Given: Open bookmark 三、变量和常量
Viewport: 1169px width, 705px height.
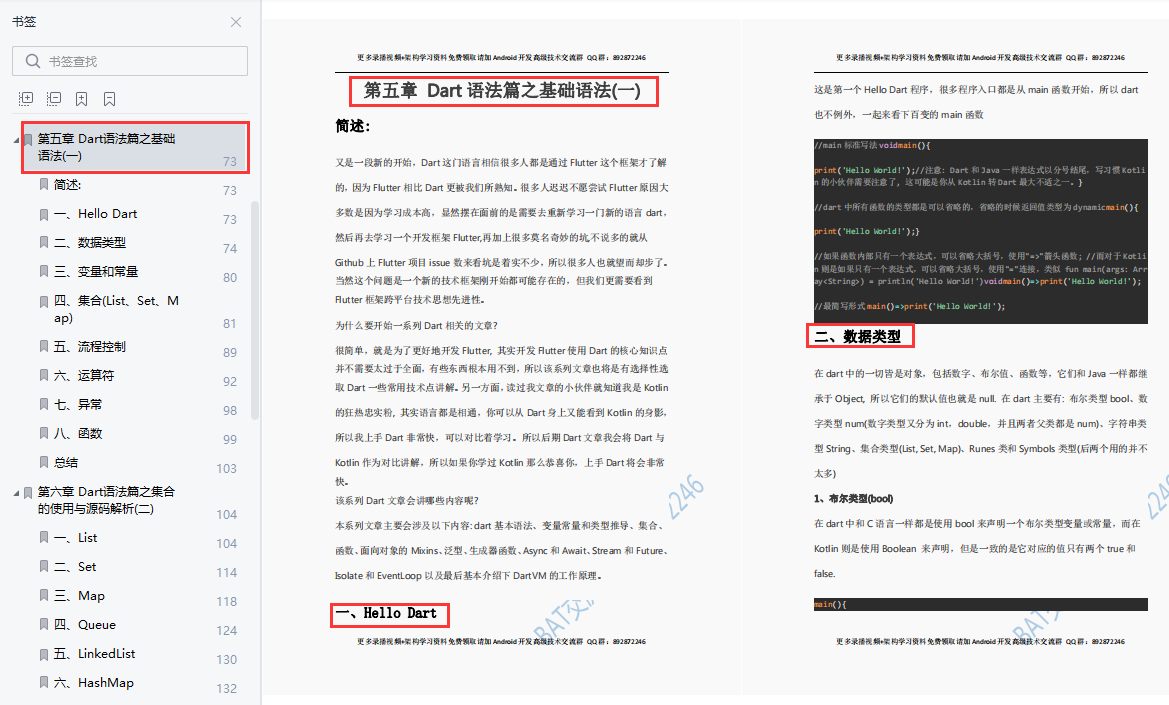Looking at the screenshot, I should (x=96, y=272).
